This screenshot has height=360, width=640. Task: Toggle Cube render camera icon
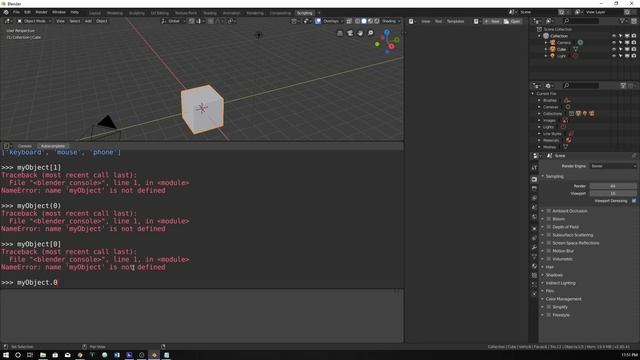tap(633, 49)
